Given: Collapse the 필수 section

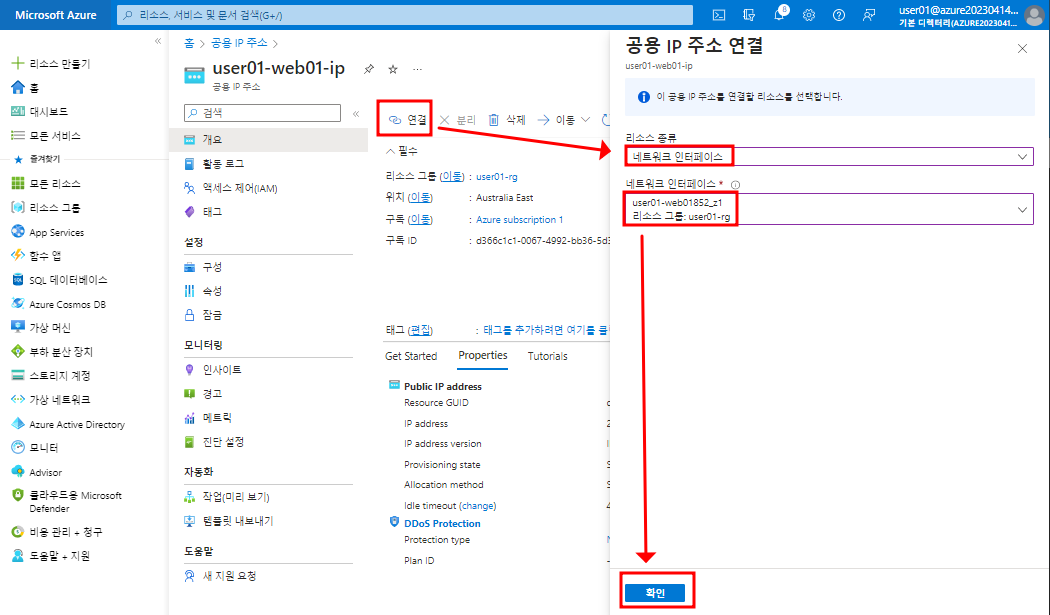Looking at the screenshot, I should (x=401, y=151).
